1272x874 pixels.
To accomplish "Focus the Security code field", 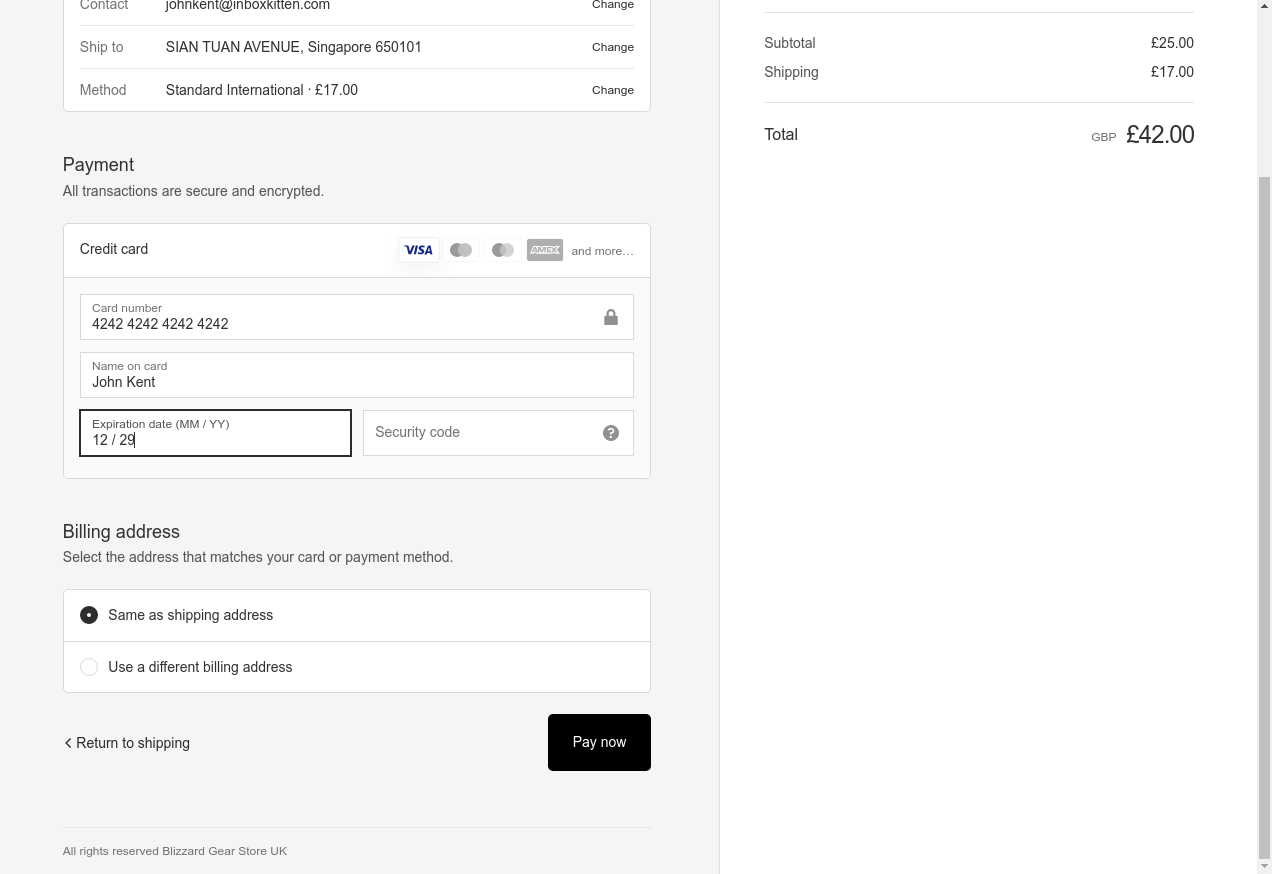I will (x=498, y=433).
